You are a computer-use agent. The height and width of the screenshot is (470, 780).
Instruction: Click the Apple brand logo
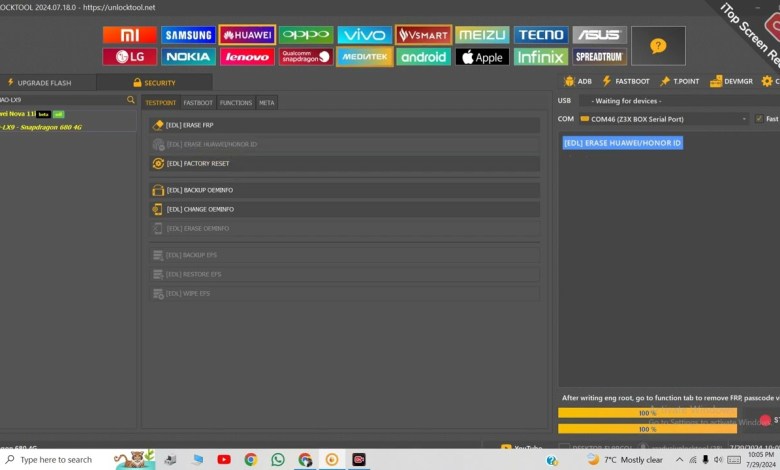tap(481, 57)
